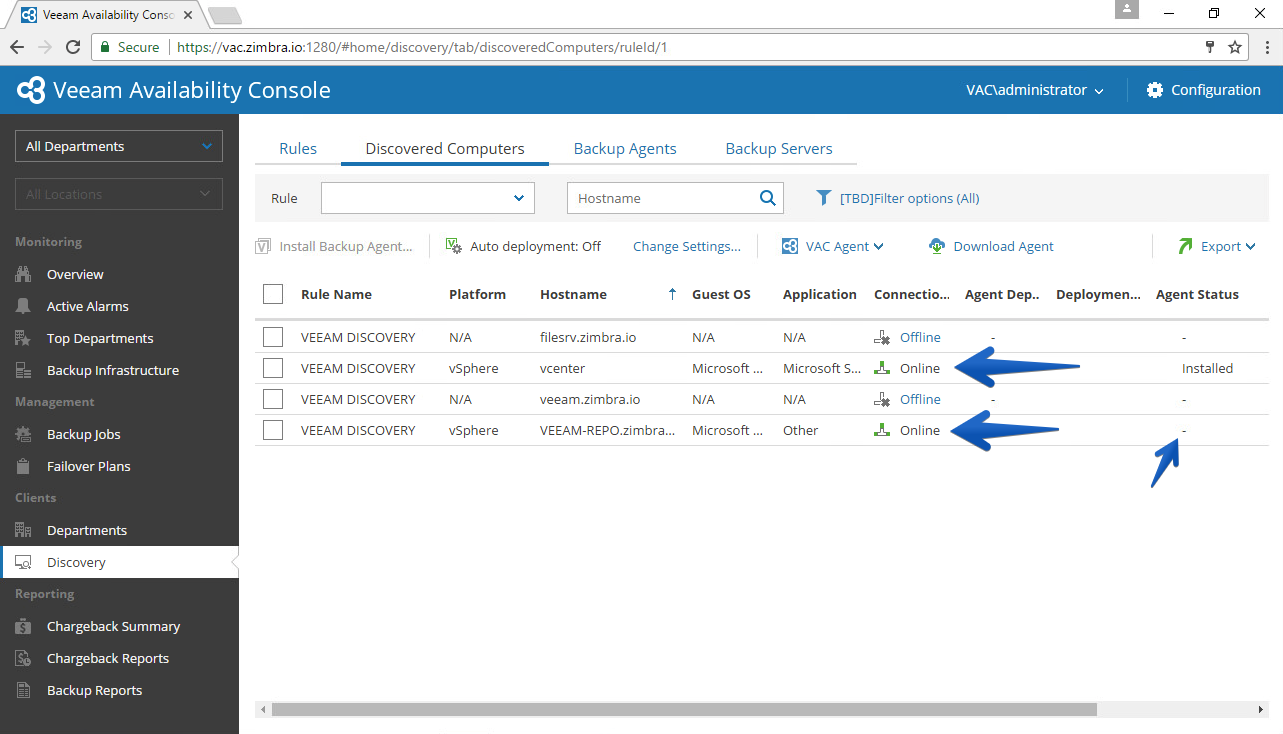Viewport: 1283px width, 734px height.
Task: Open Configuration gear icon
Action: coord(1155,90)
